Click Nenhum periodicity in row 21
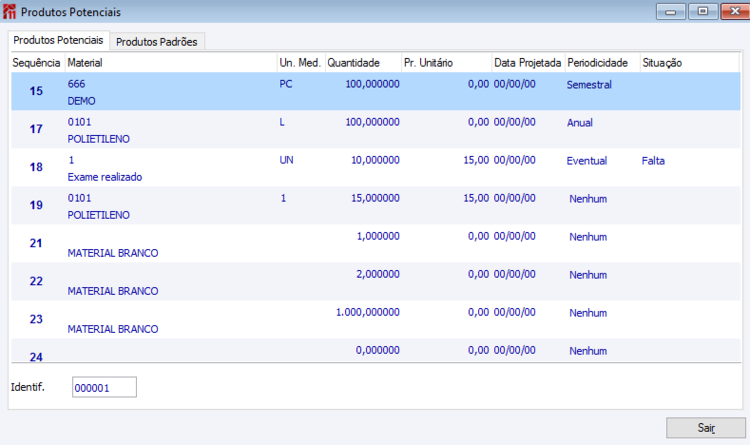750x445 pixels. [x=588, y=237]
